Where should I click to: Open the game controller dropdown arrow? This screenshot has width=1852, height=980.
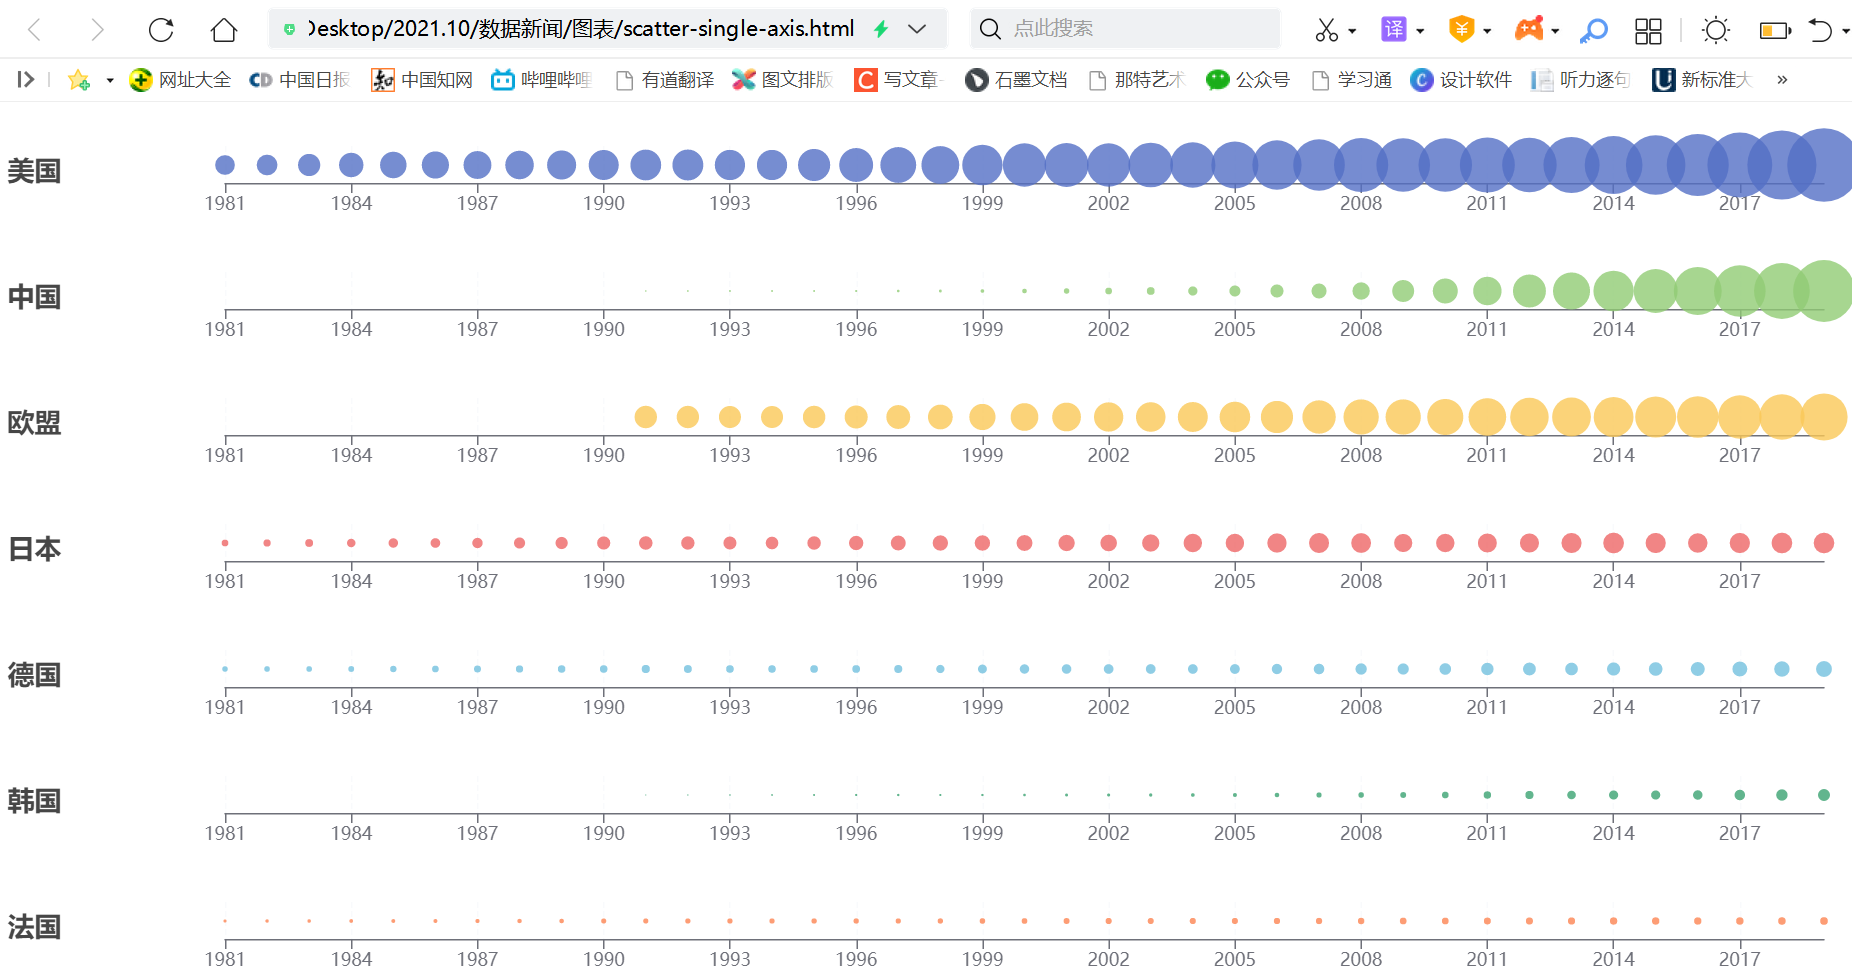click(1555, 31)
